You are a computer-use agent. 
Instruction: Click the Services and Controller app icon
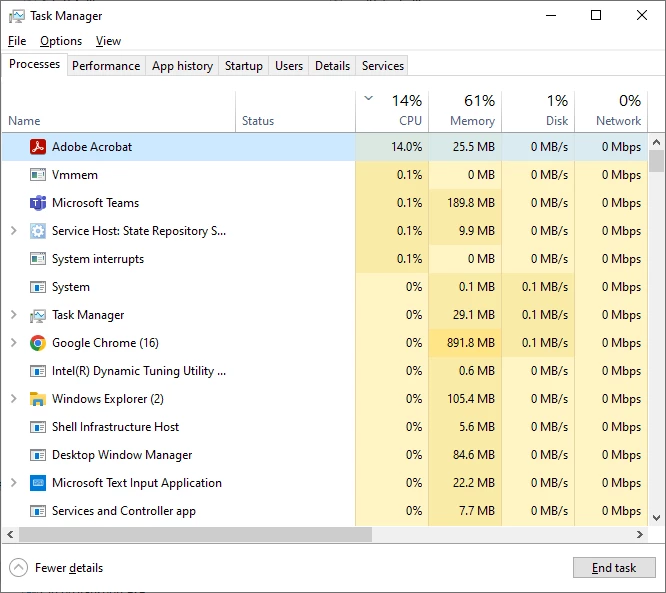pyautogui.click(x=38, y=511)
